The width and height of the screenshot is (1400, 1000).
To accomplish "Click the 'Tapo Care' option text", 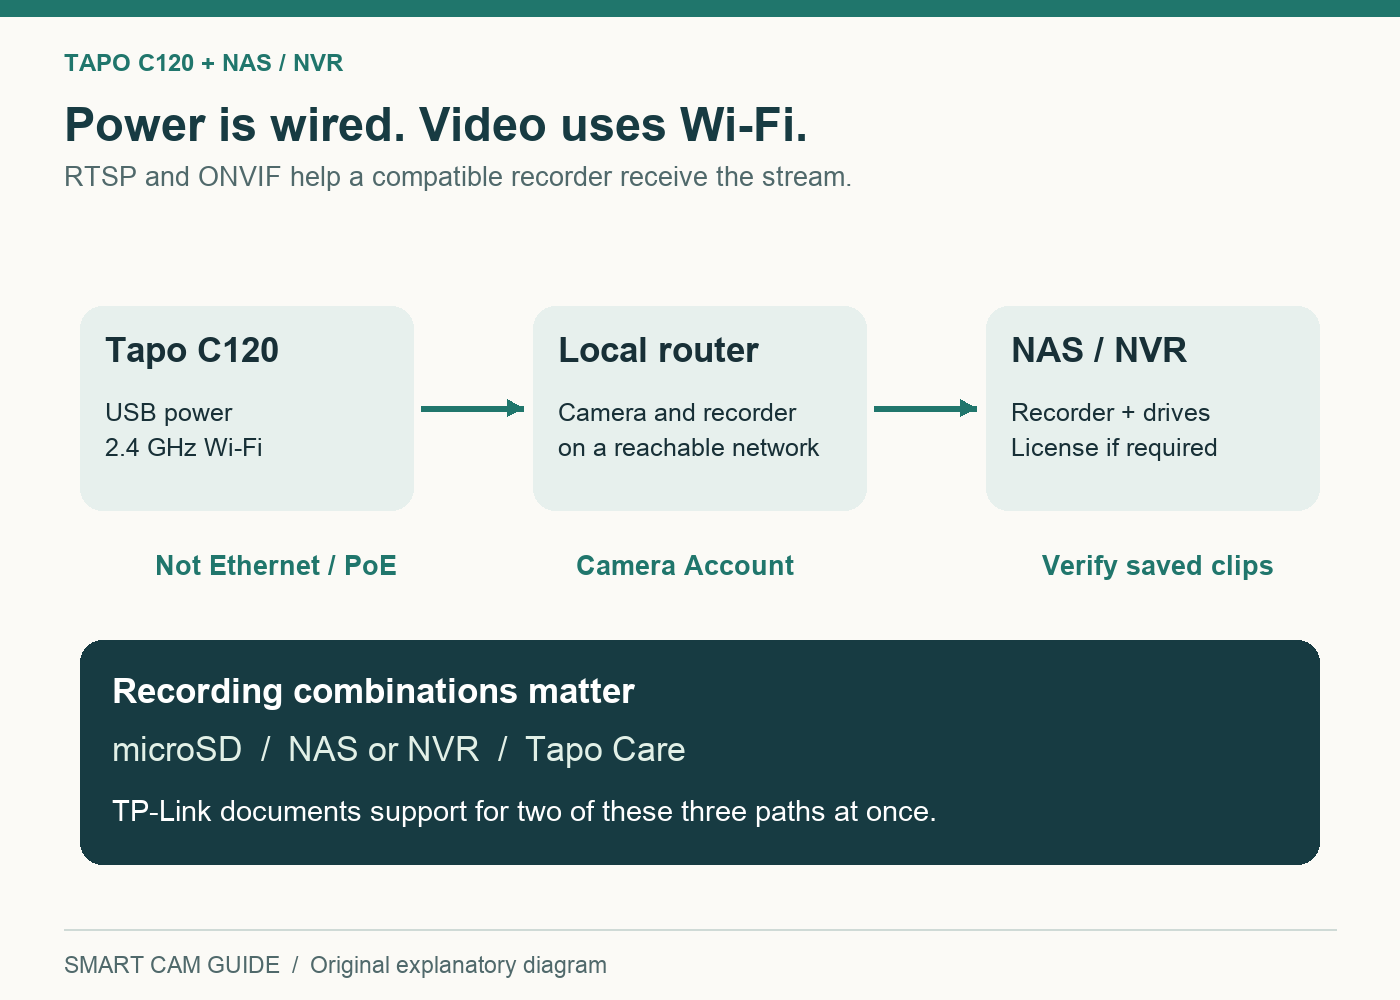I will 605,750.
